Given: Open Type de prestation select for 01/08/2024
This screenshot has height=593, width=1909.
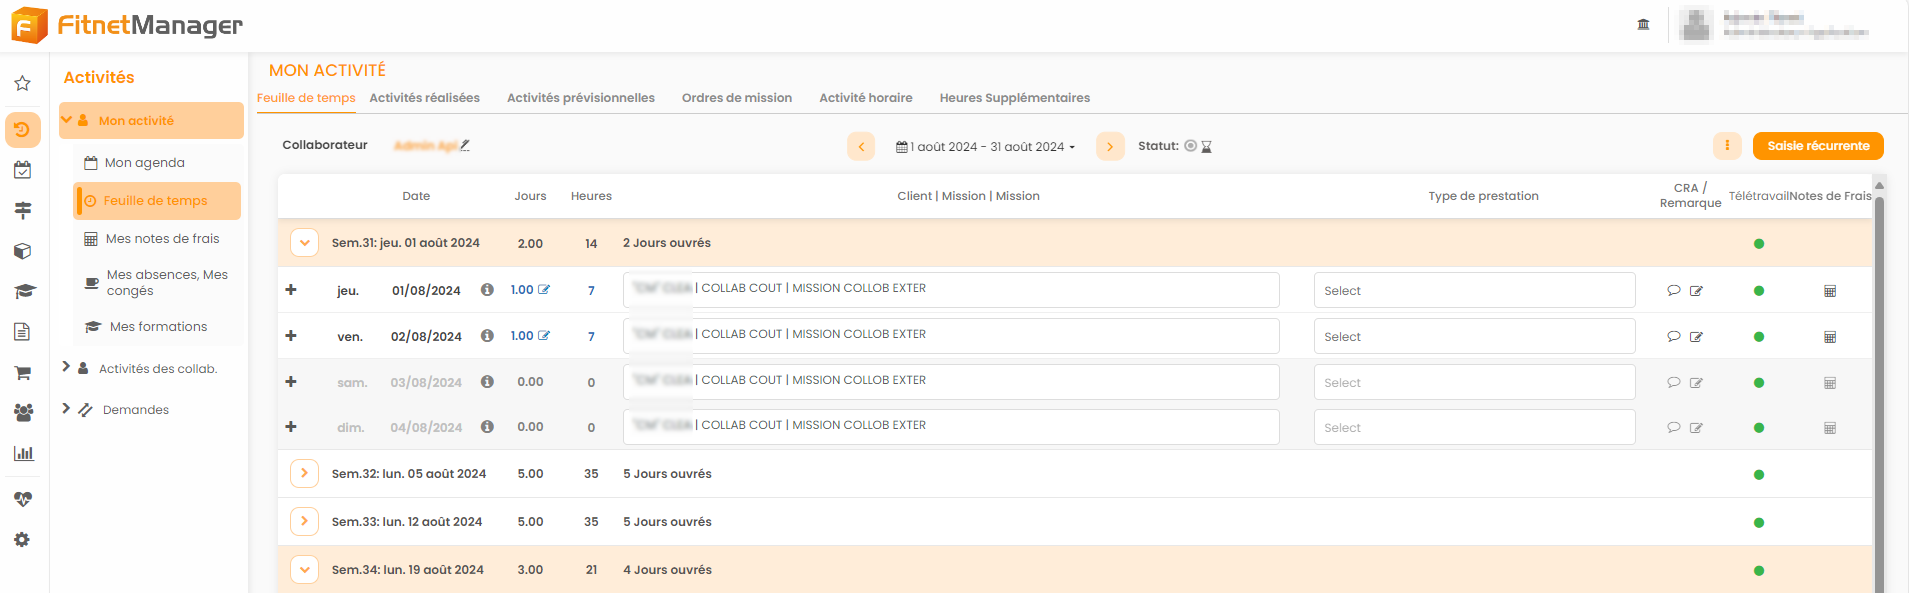Looking at the screenshot, I should click(x=1474, y=291).
